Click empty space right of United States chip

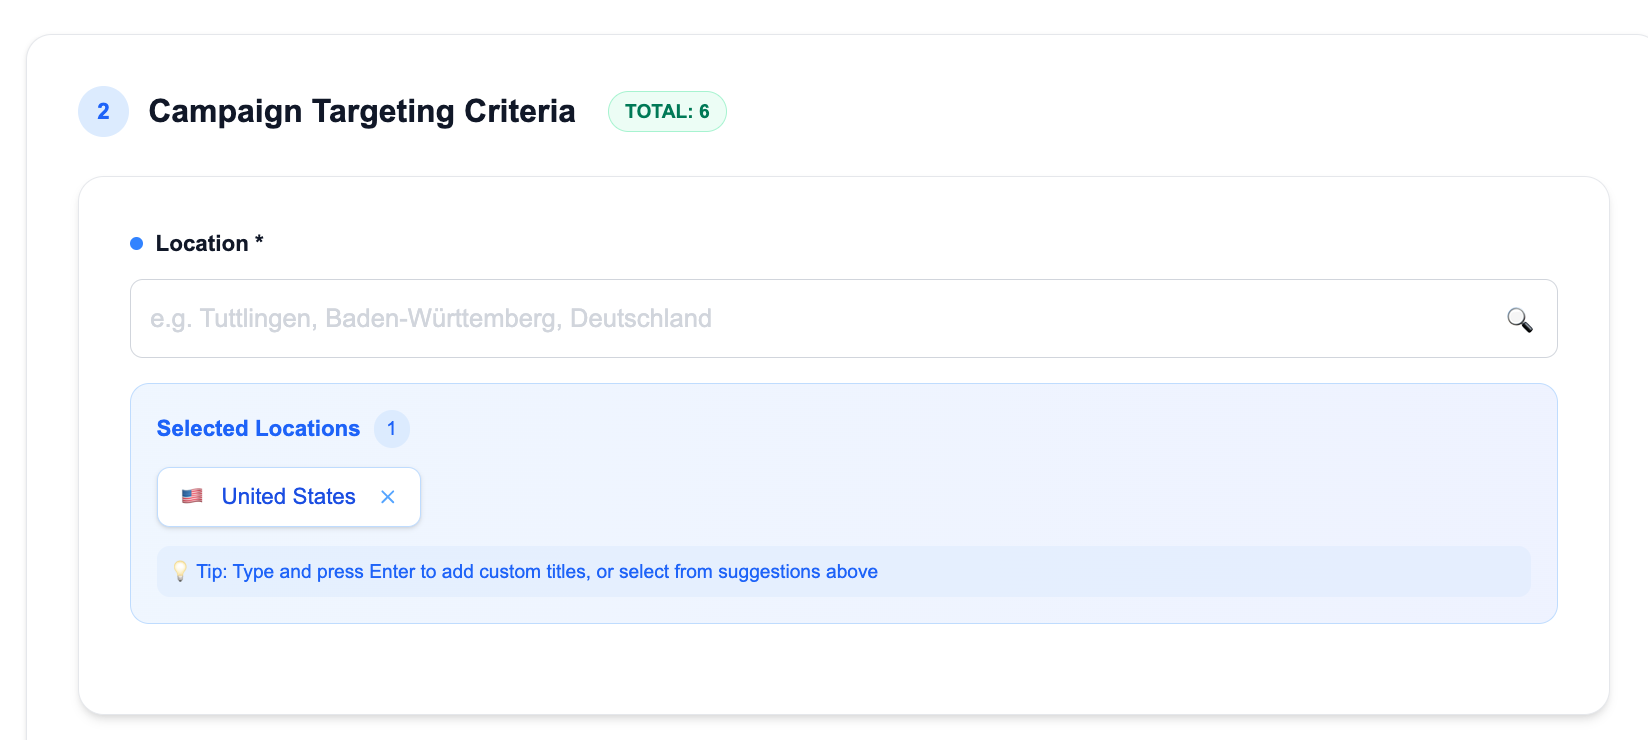click(x=900, y=497)
